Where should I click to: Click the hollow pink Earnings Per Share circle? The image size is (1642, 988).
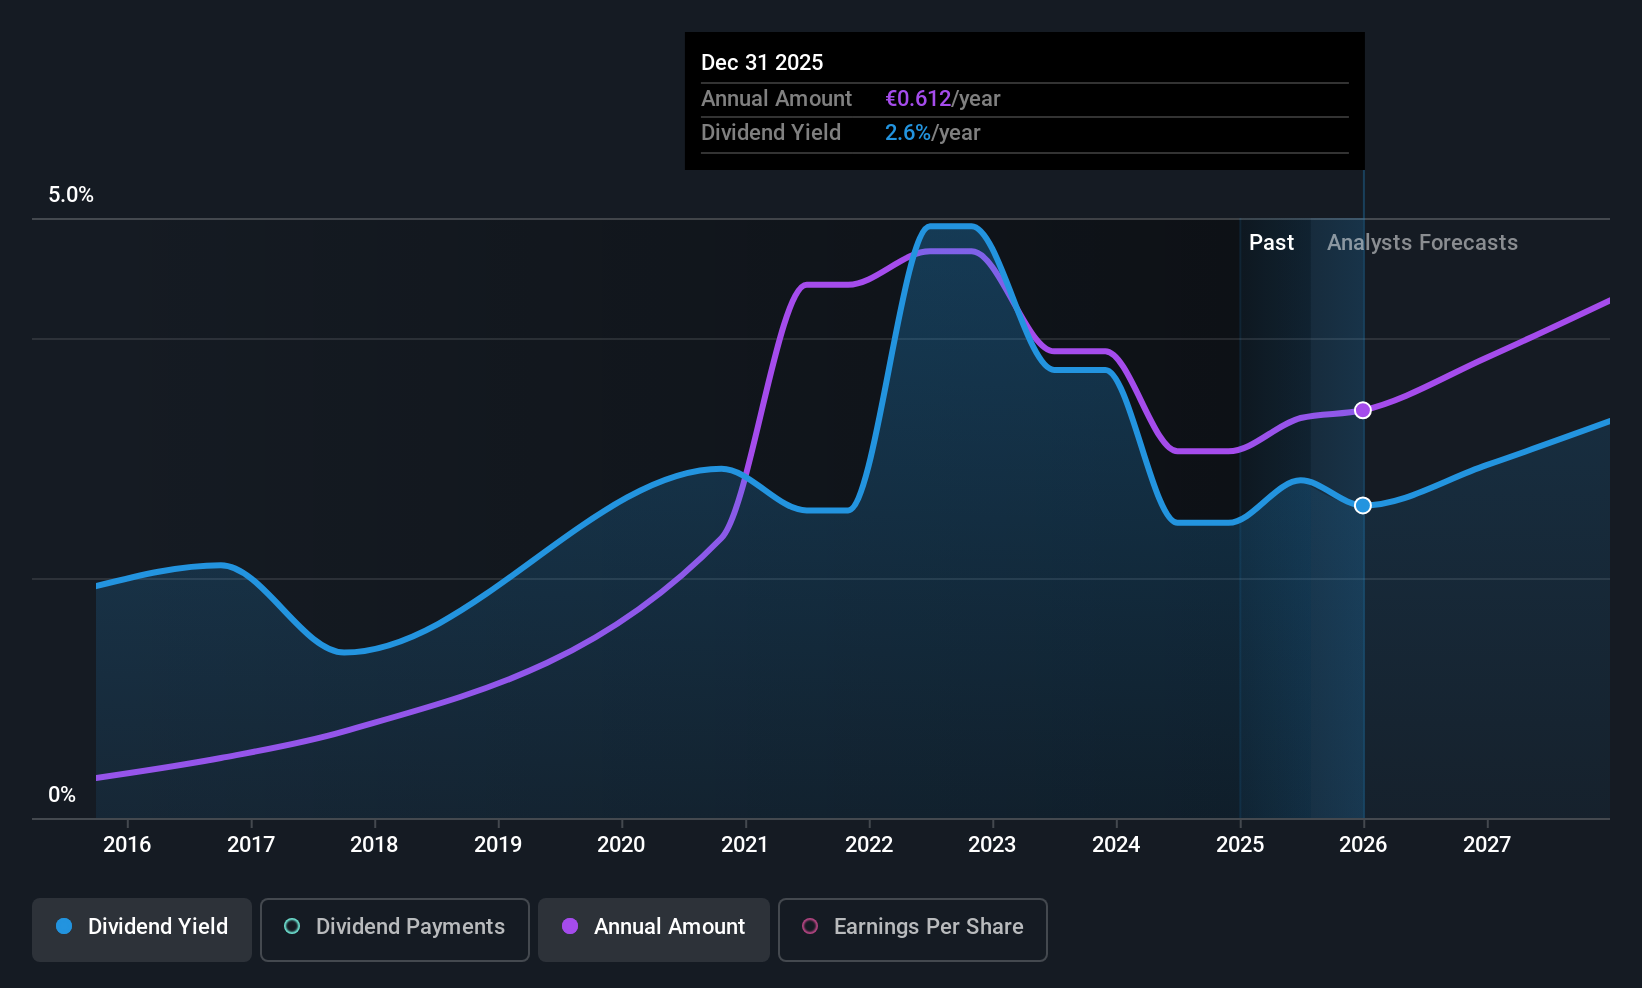coord(810,926)
